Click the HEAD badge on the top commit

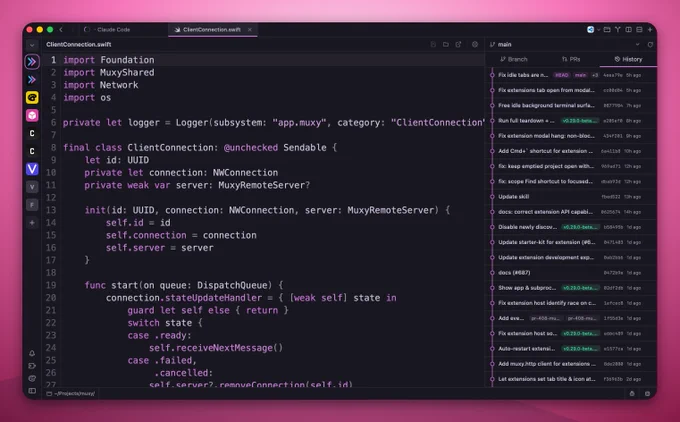pos(562,75)
